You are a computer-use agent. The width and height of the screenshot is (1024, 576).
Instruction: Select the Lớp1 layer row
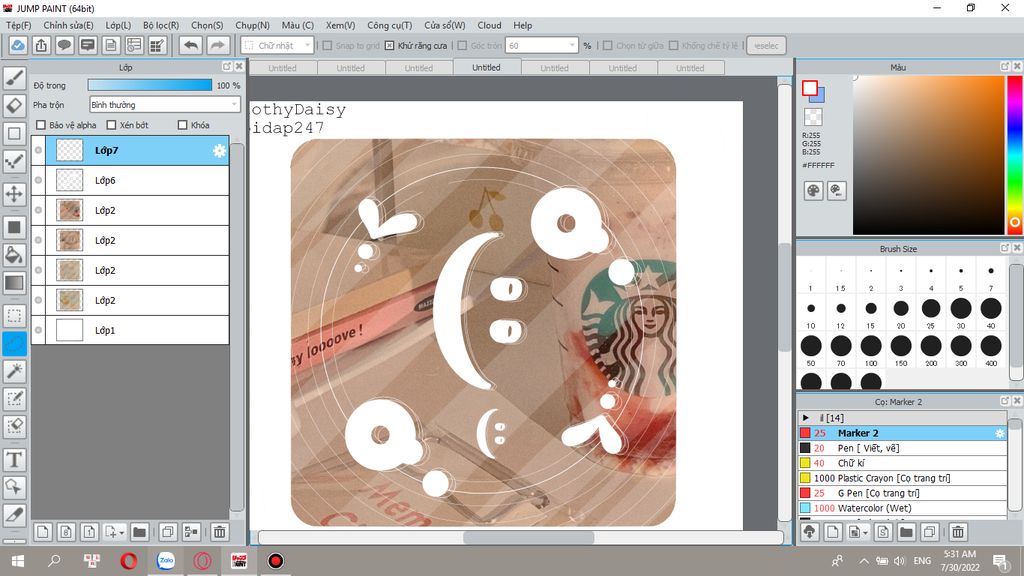131,330
